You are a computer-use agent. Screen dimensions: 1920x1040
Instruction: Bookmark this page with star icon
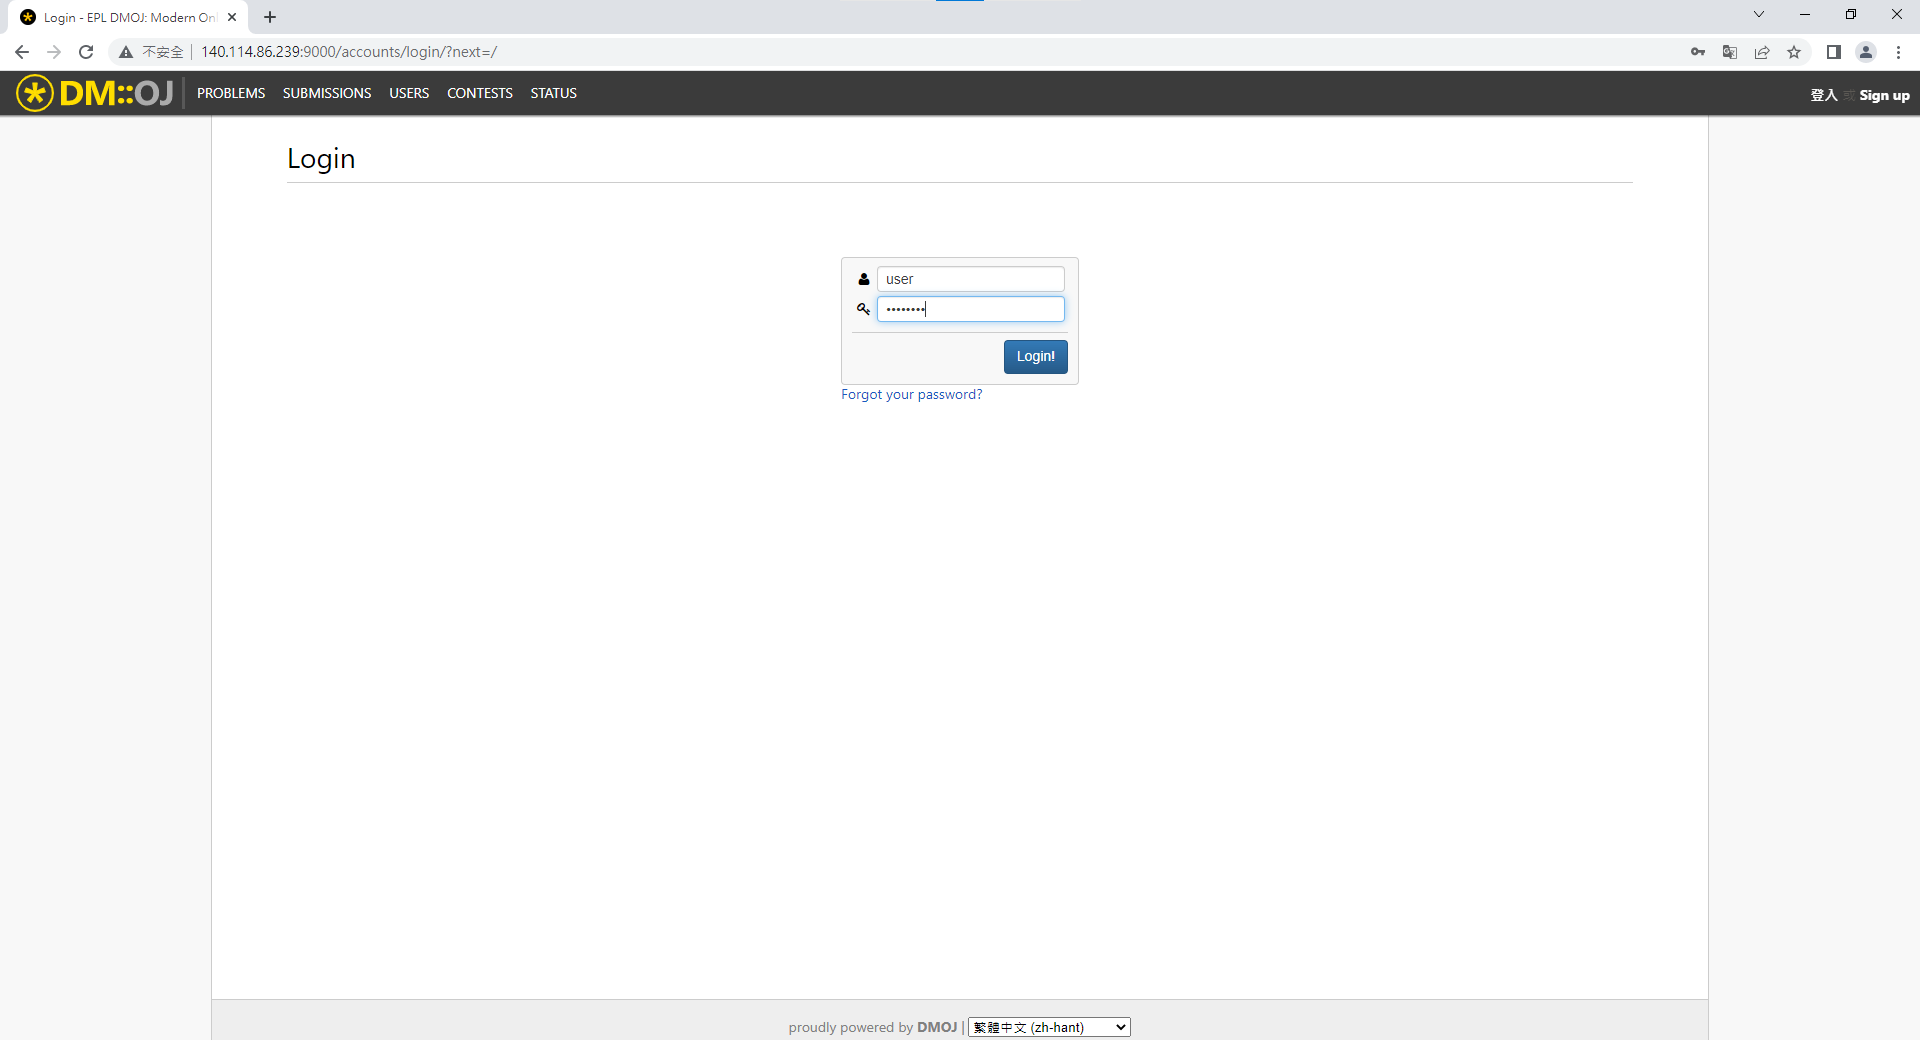pyautogui.click(x=1794, y=52)
